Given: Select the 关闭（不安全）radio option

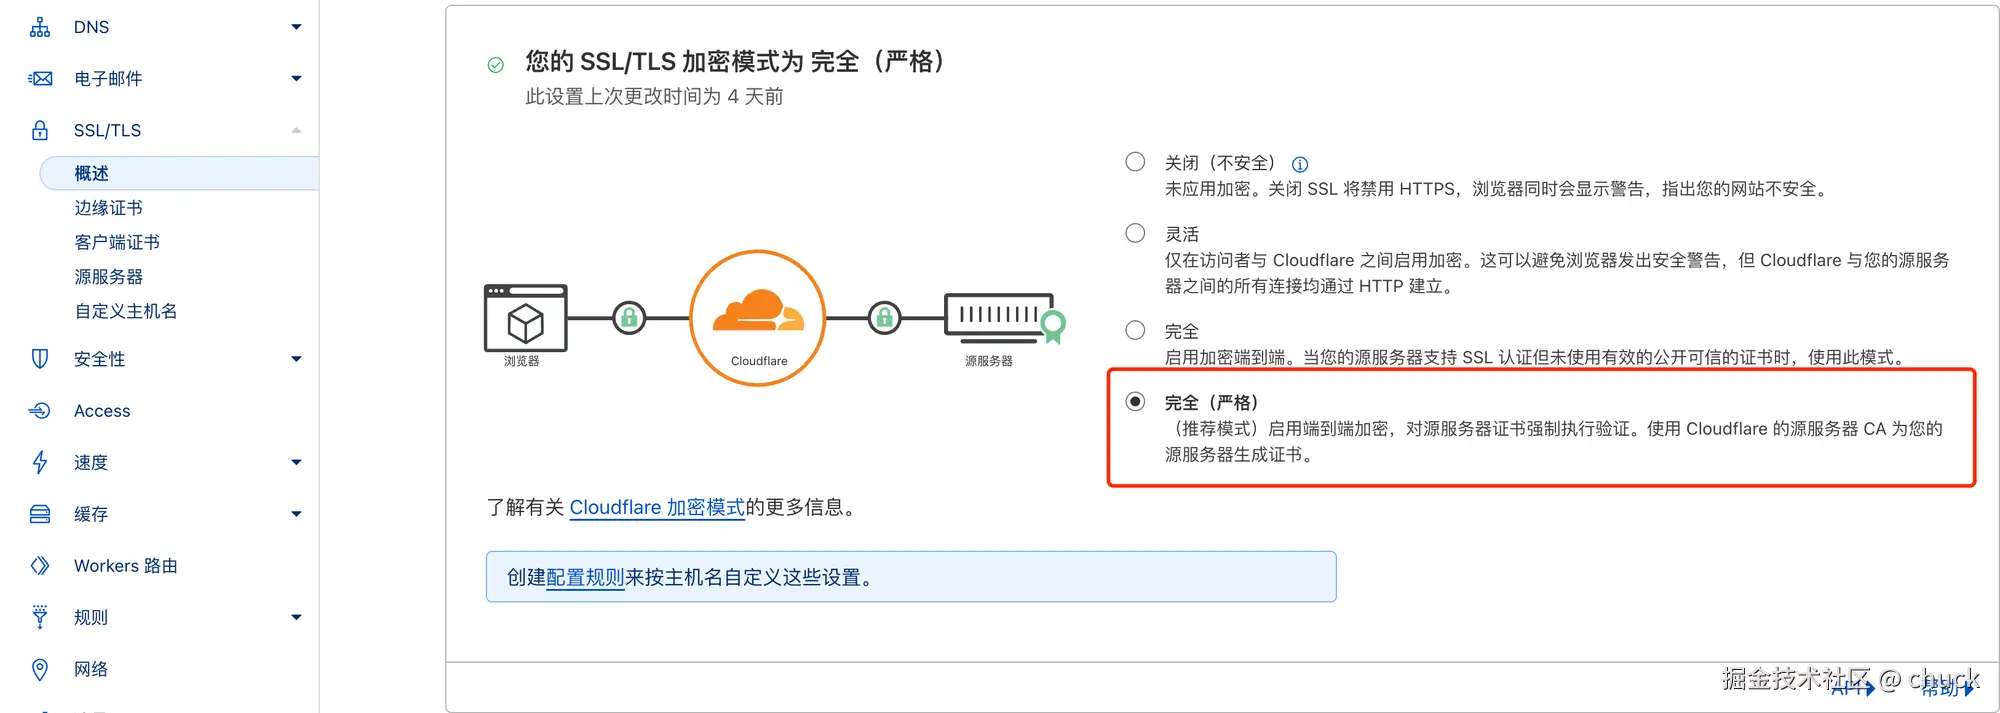Looking at the screenshot, I should [x=1135, y=162].
